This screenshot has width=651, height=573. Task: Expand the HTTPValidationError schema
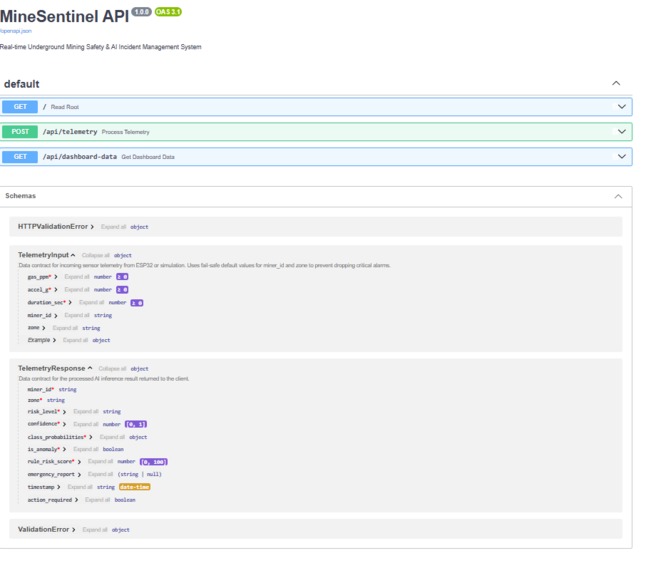[x=92, y=227]
